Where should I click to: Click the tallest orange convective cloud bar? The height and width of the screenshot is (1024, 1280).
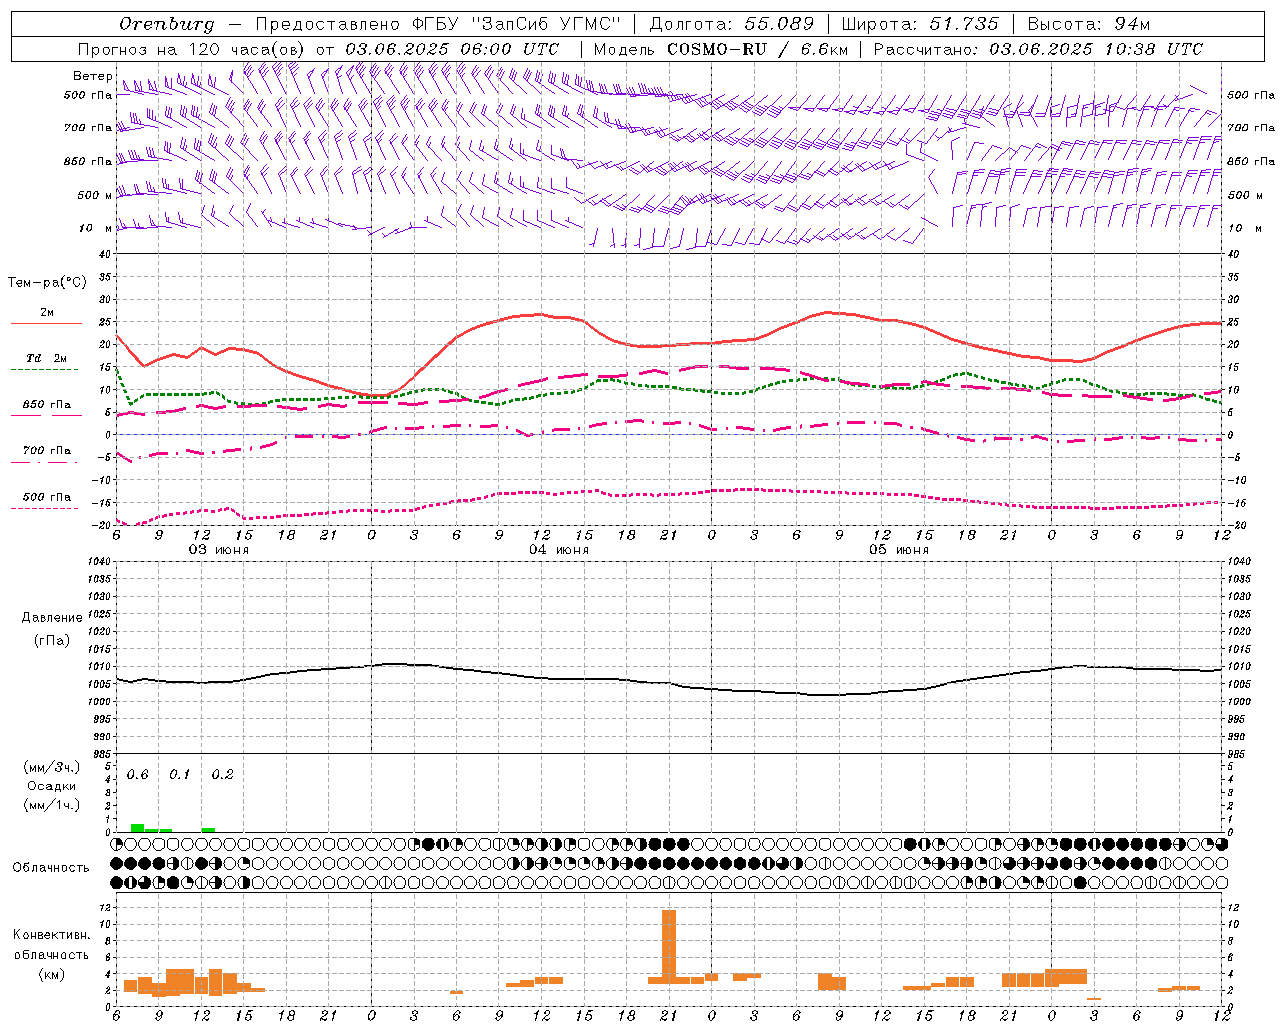(669, 946)
